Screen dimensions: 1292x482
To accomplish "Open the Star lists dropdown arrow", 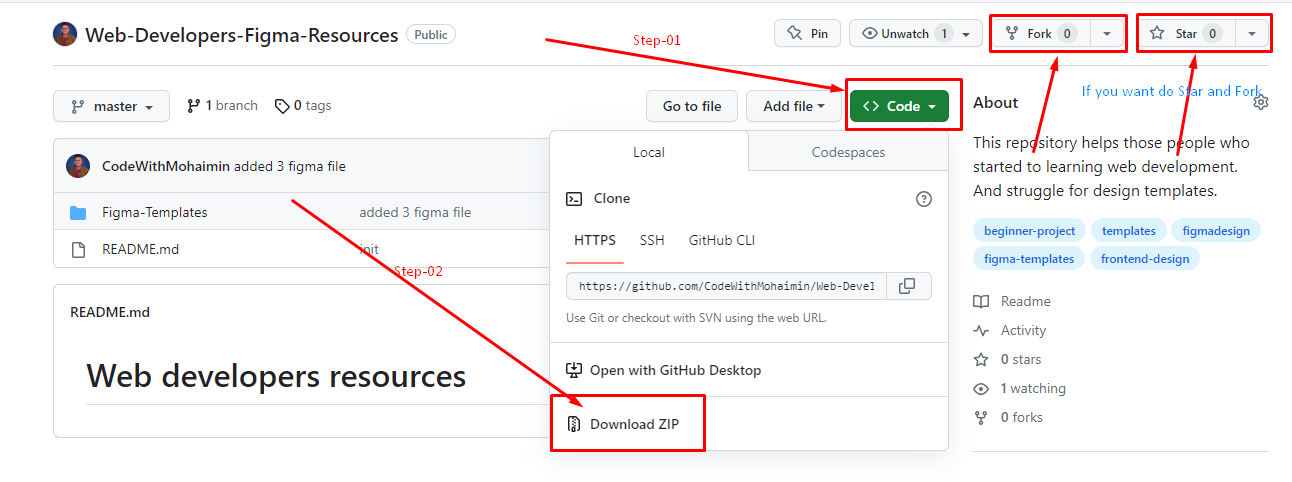I will click(1252, 33).
